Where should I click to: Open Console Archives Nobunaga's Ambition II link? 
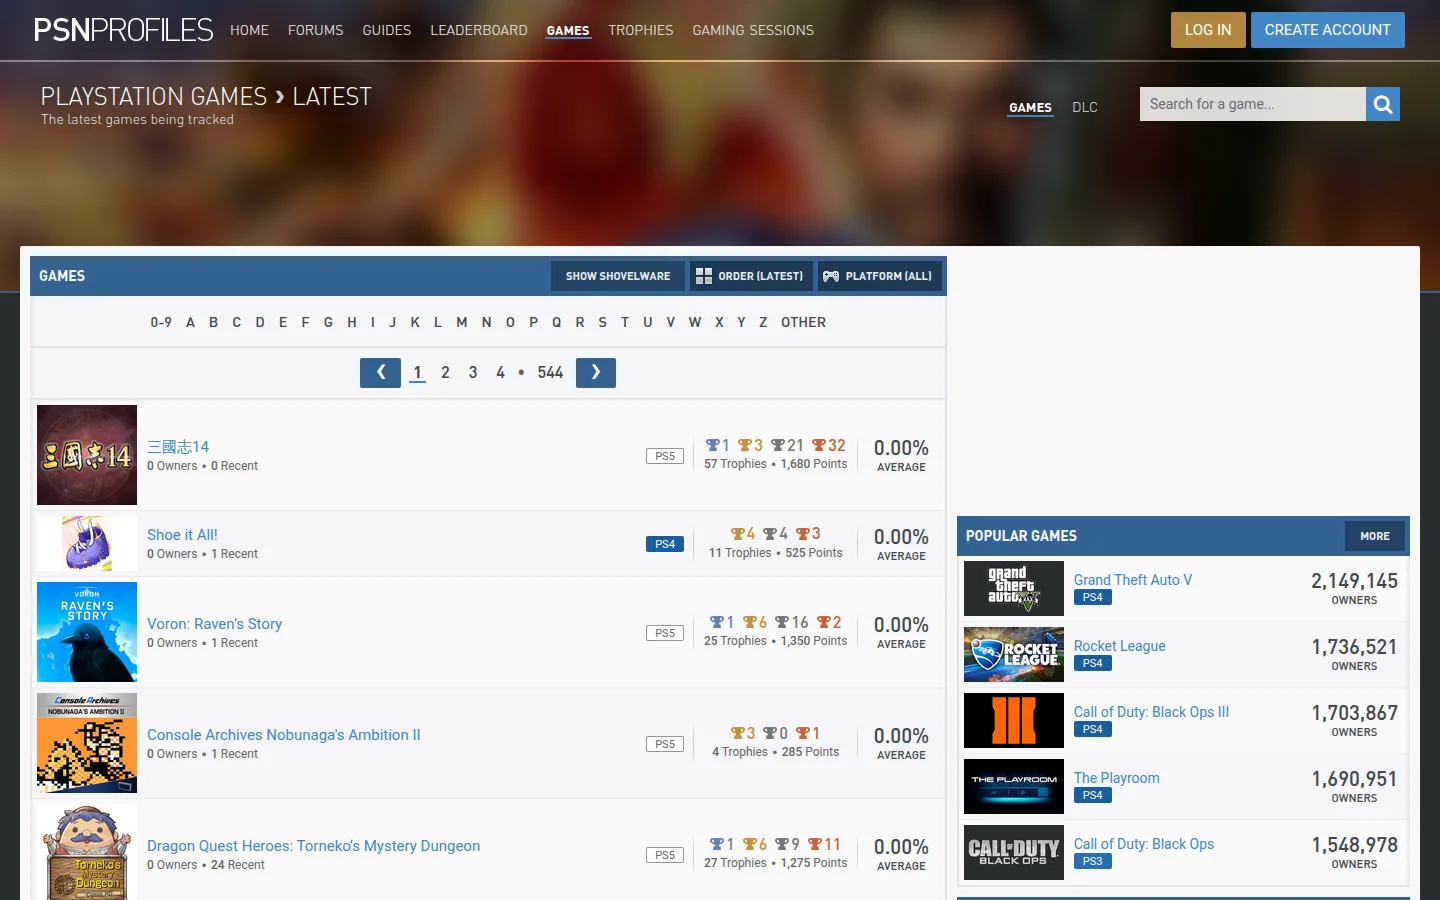[x=283, y=735]
